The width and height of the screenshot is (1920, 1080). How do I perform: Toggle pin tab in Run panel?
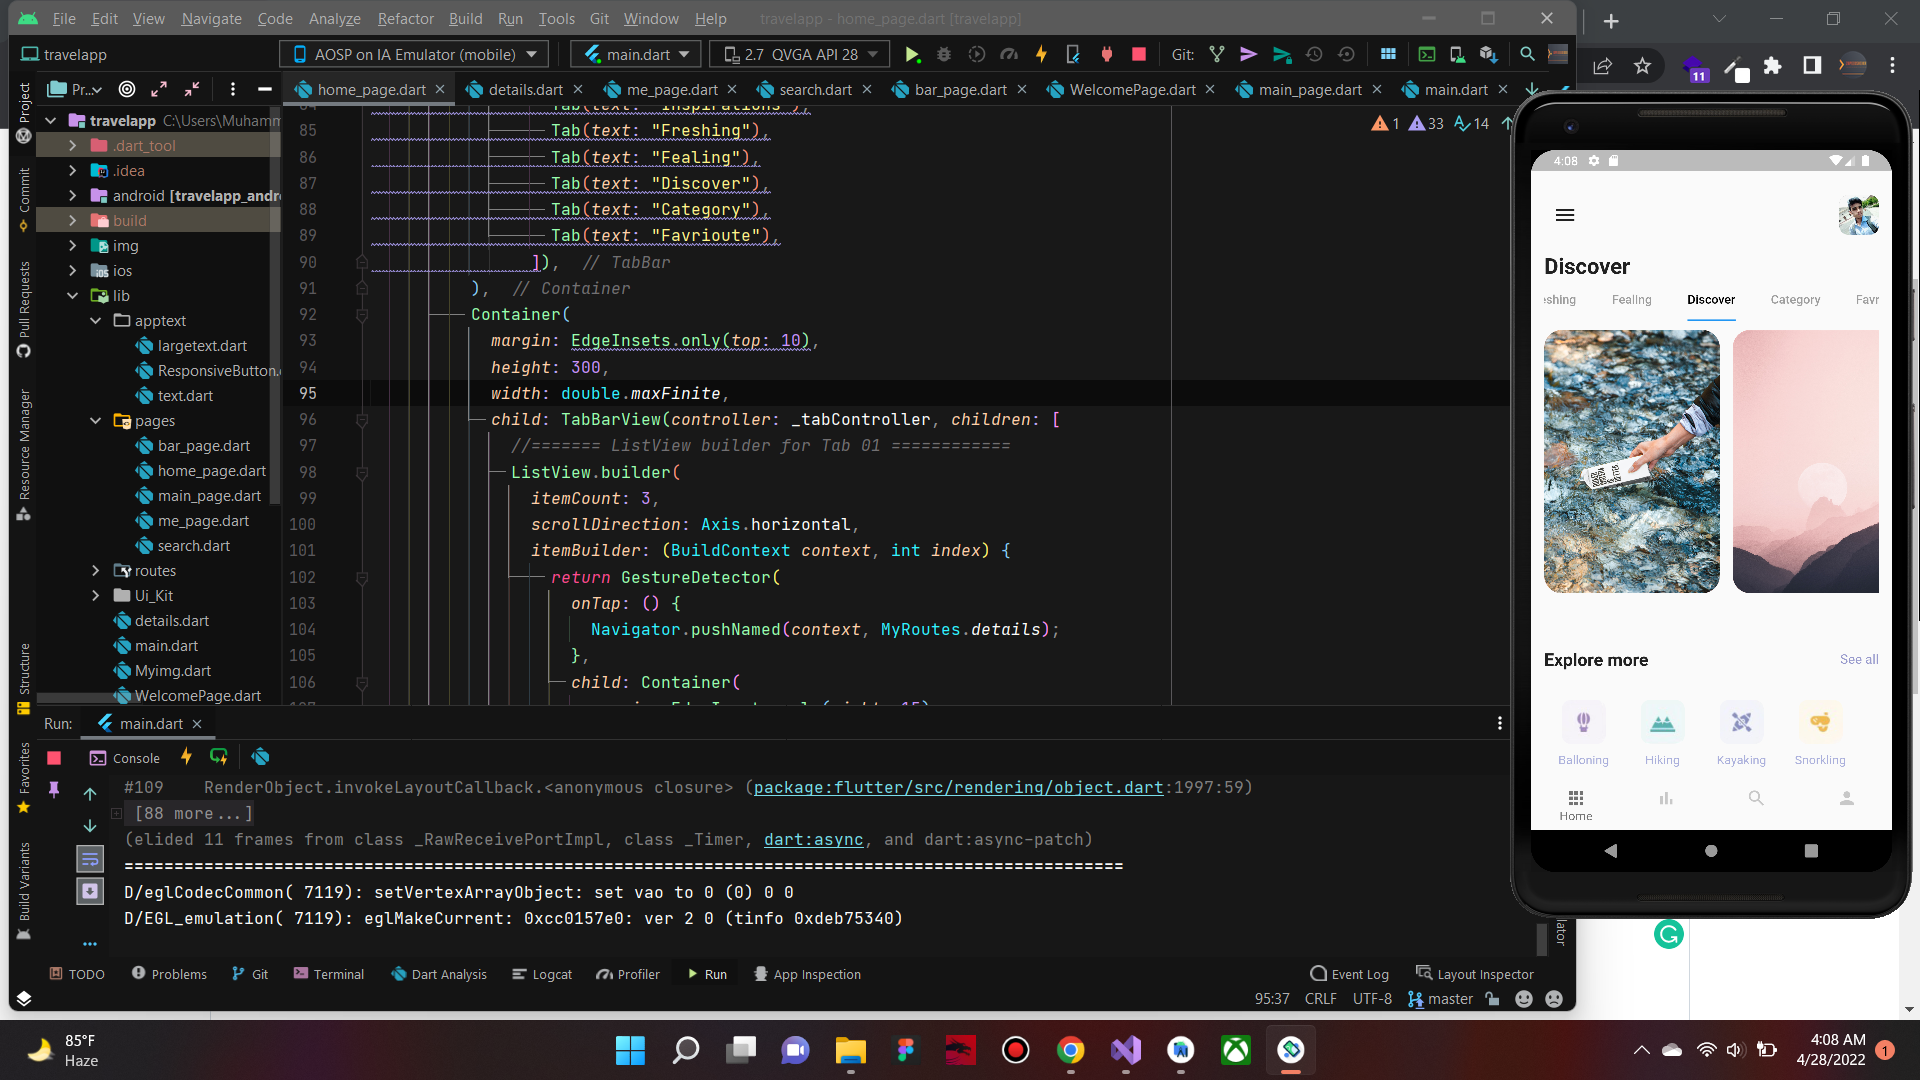click(x=54, y=790)
